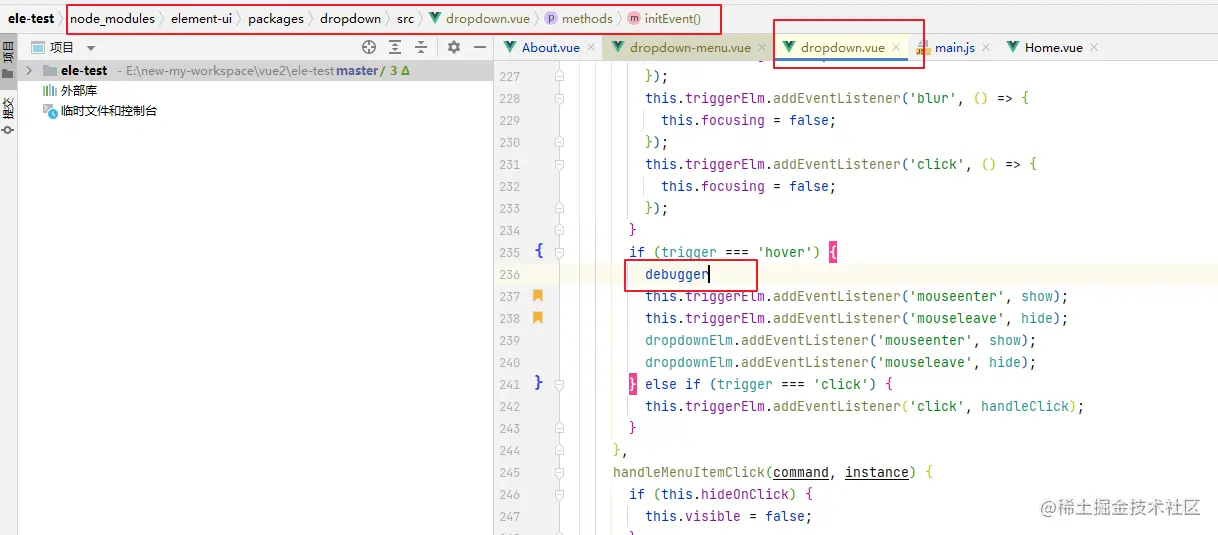Switch to the main.js tab

pyautogui.click(x=954, y=47)
